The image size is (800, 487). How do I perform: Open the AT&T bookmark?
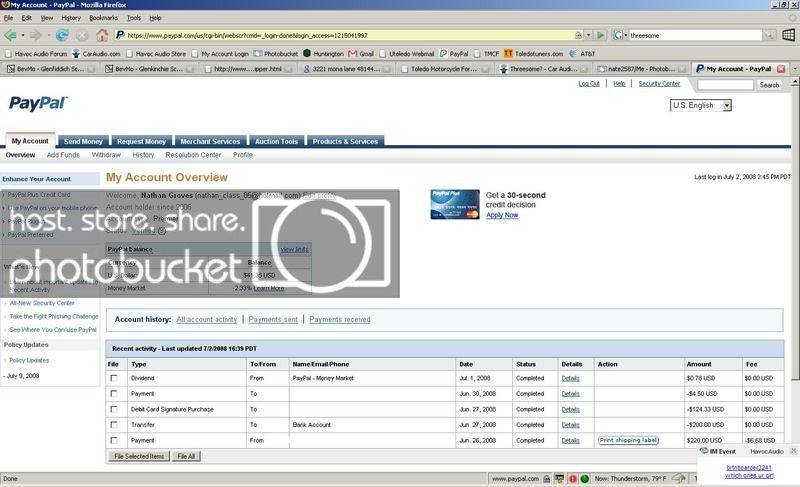[582, 54]
